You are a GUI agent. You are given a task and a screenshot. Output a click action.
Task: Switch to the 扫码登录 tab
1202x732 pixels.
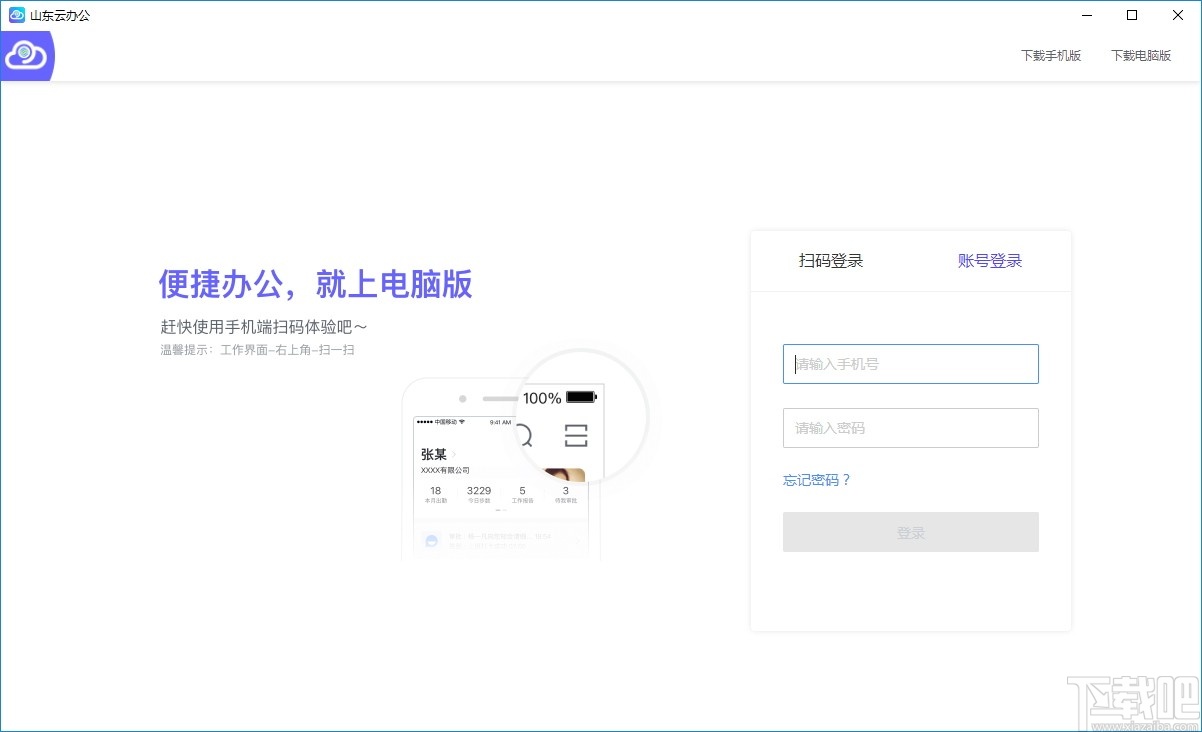830,260
